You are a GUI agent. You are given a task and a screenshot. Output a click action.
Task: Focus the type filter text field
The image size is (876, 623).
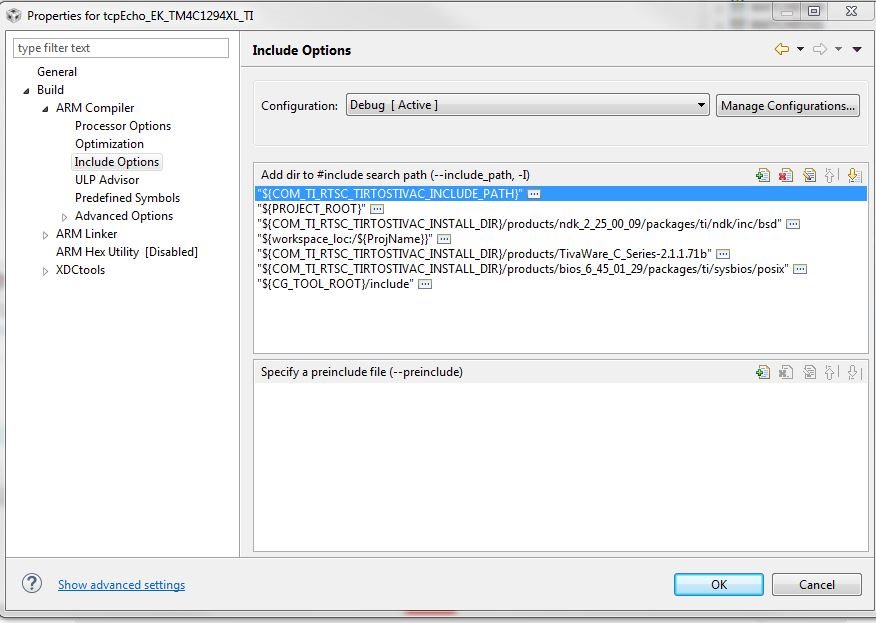tap(121, 48)
